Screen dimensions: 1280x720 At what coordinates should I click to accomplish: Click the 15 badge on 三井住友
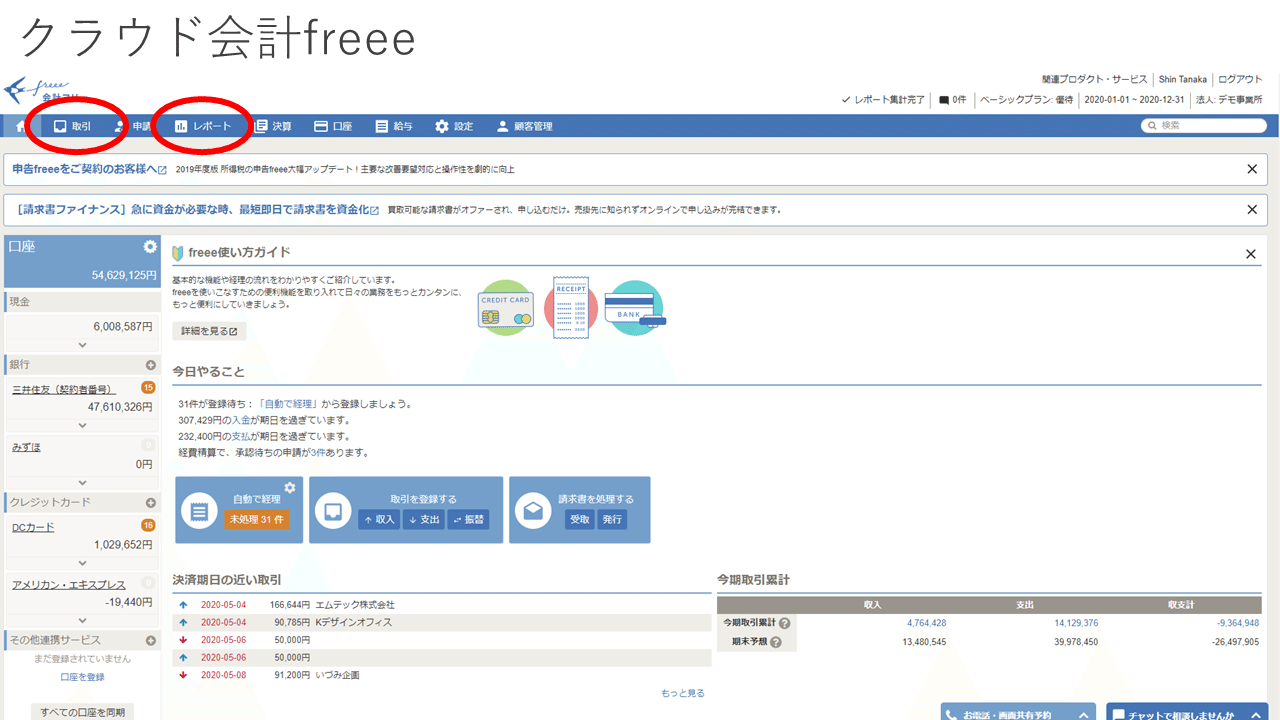148,388
